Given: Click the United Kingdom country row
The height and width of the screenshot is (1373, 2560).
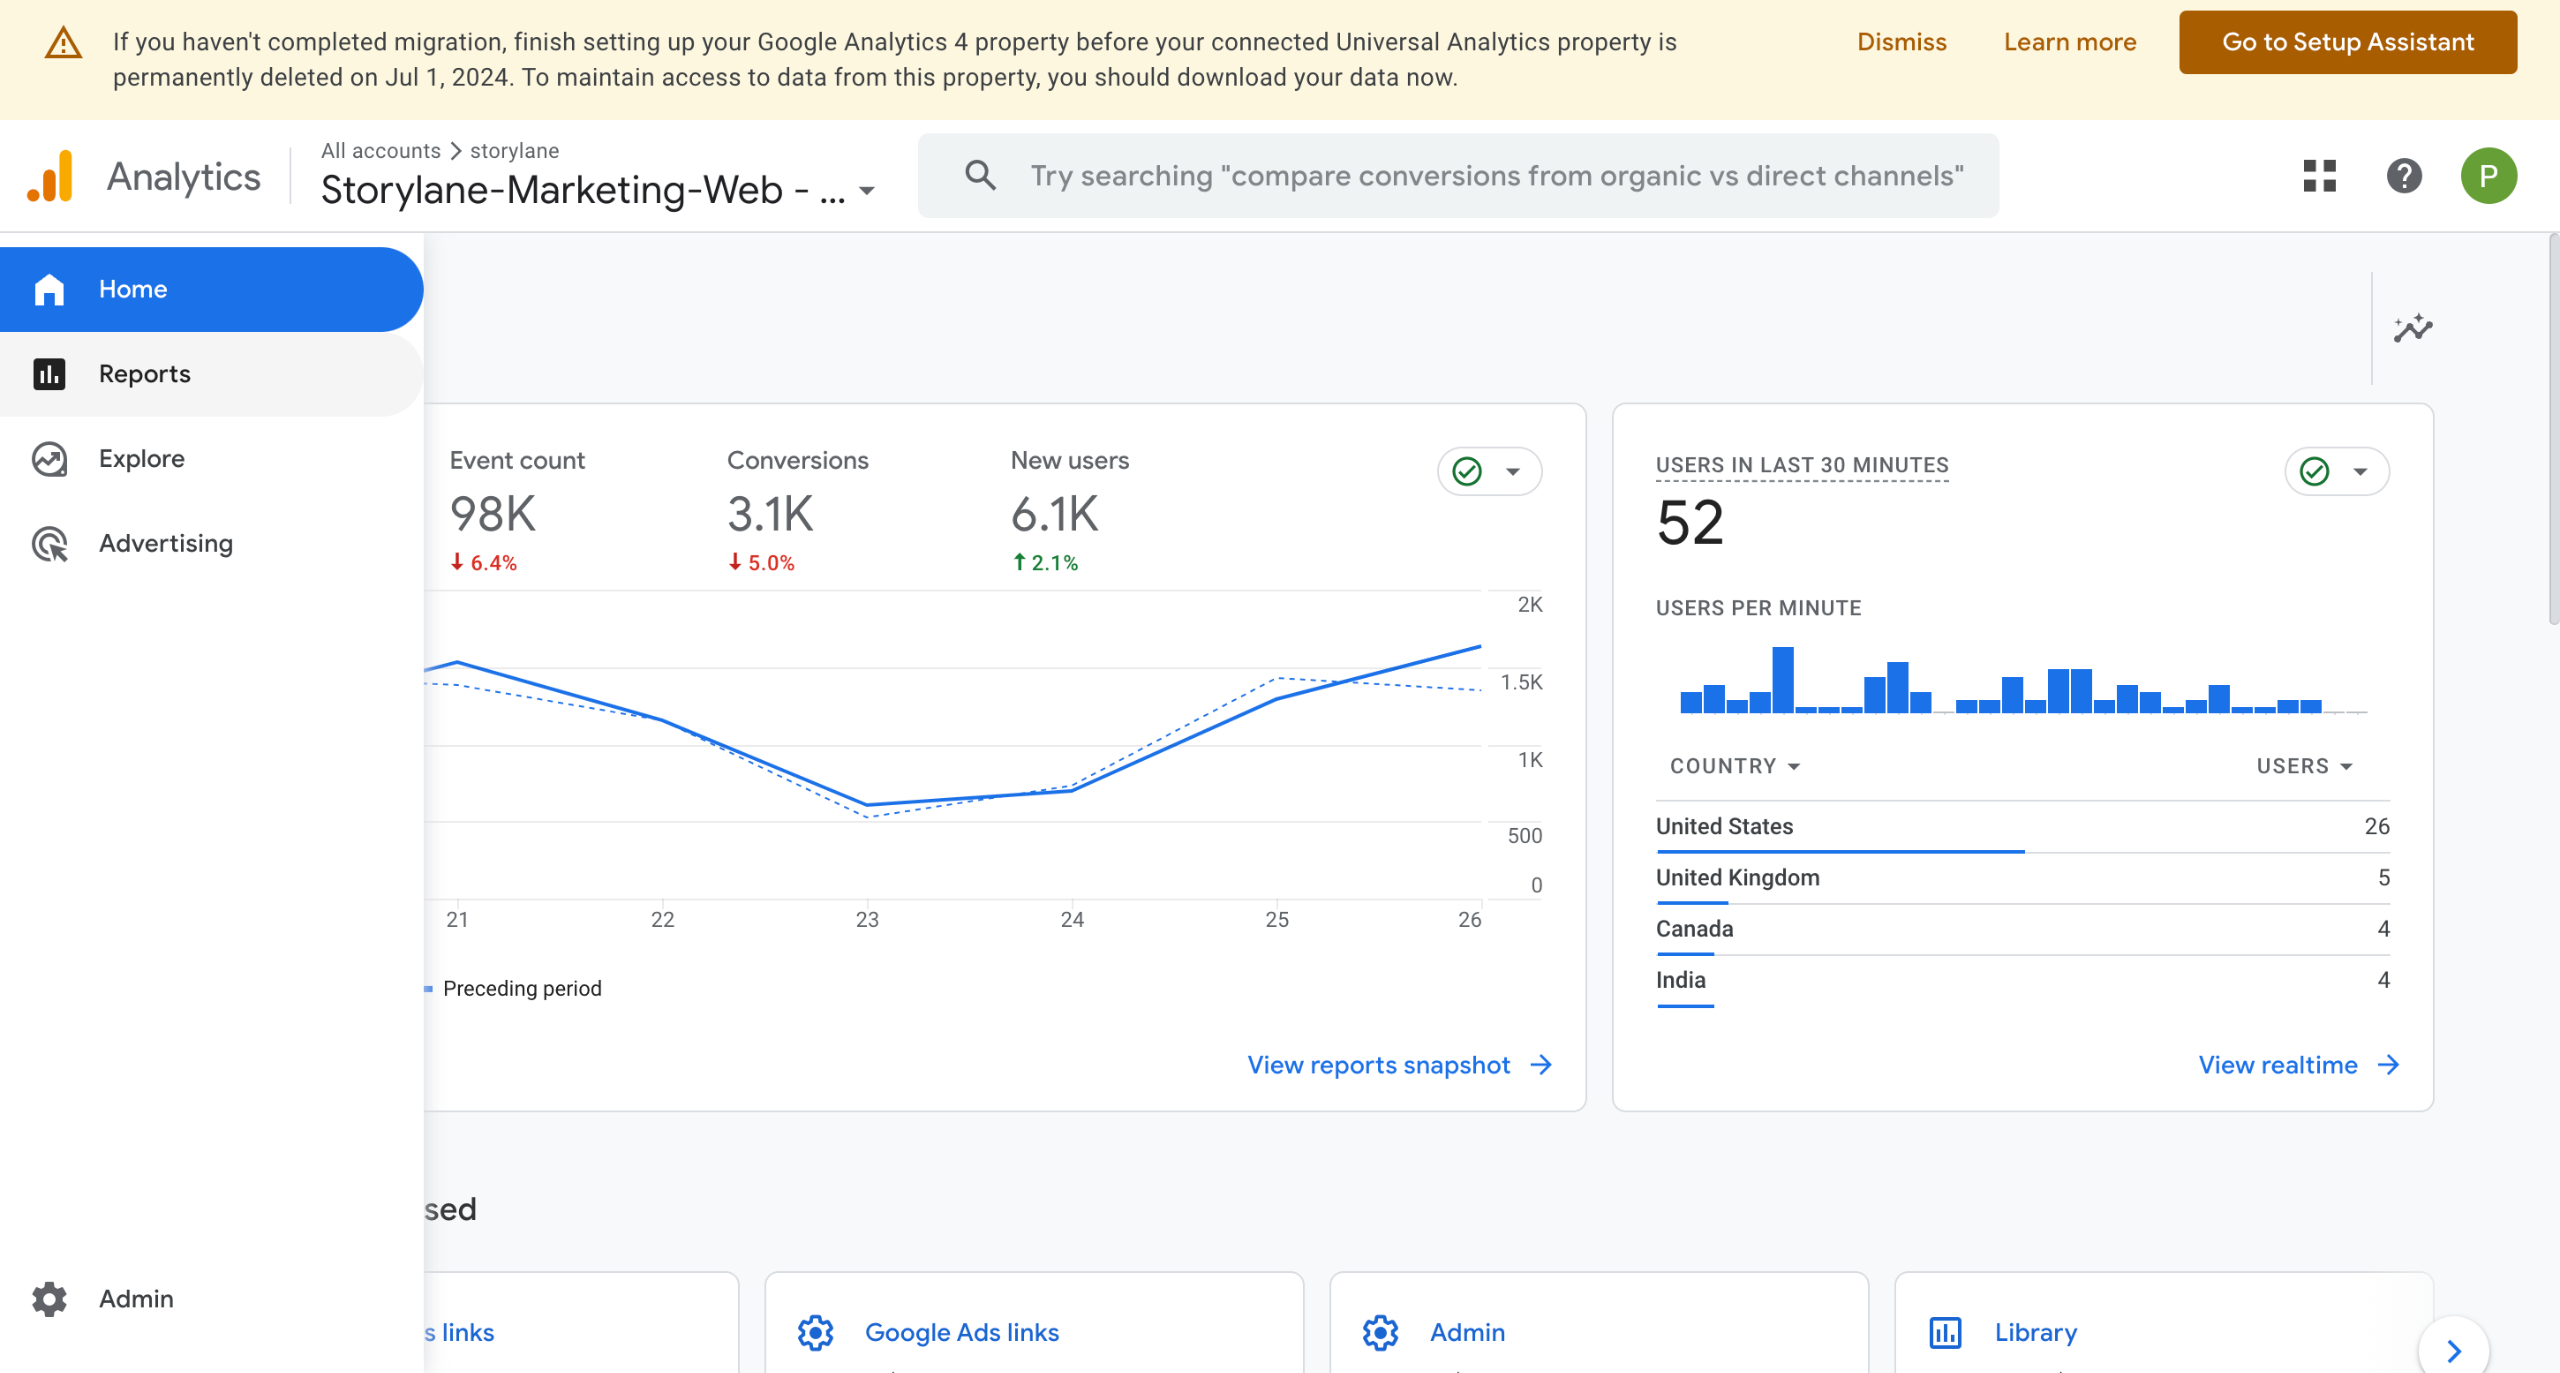Looking at the screenshot, I should click(2022, 878).
